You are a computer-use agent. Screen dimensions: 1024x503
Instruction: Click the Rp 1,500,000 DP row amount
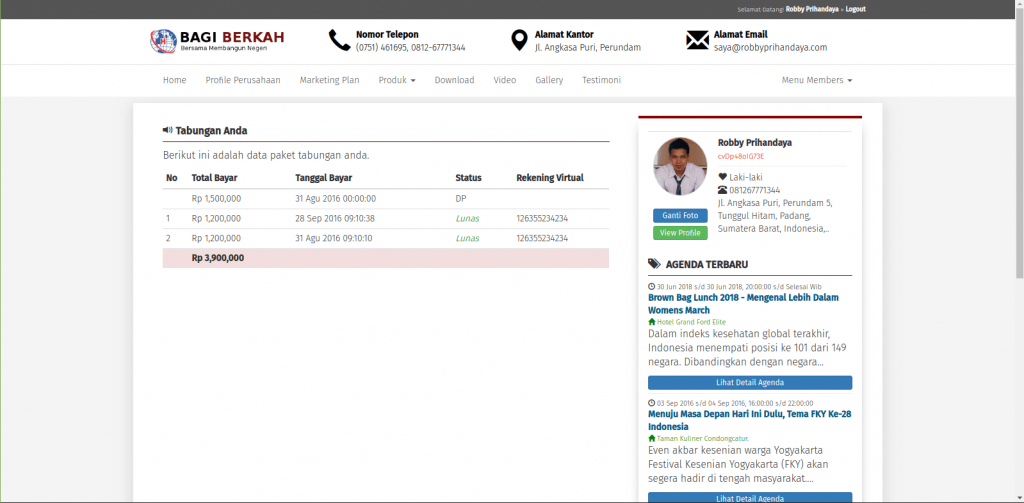(x=216, y=199)
